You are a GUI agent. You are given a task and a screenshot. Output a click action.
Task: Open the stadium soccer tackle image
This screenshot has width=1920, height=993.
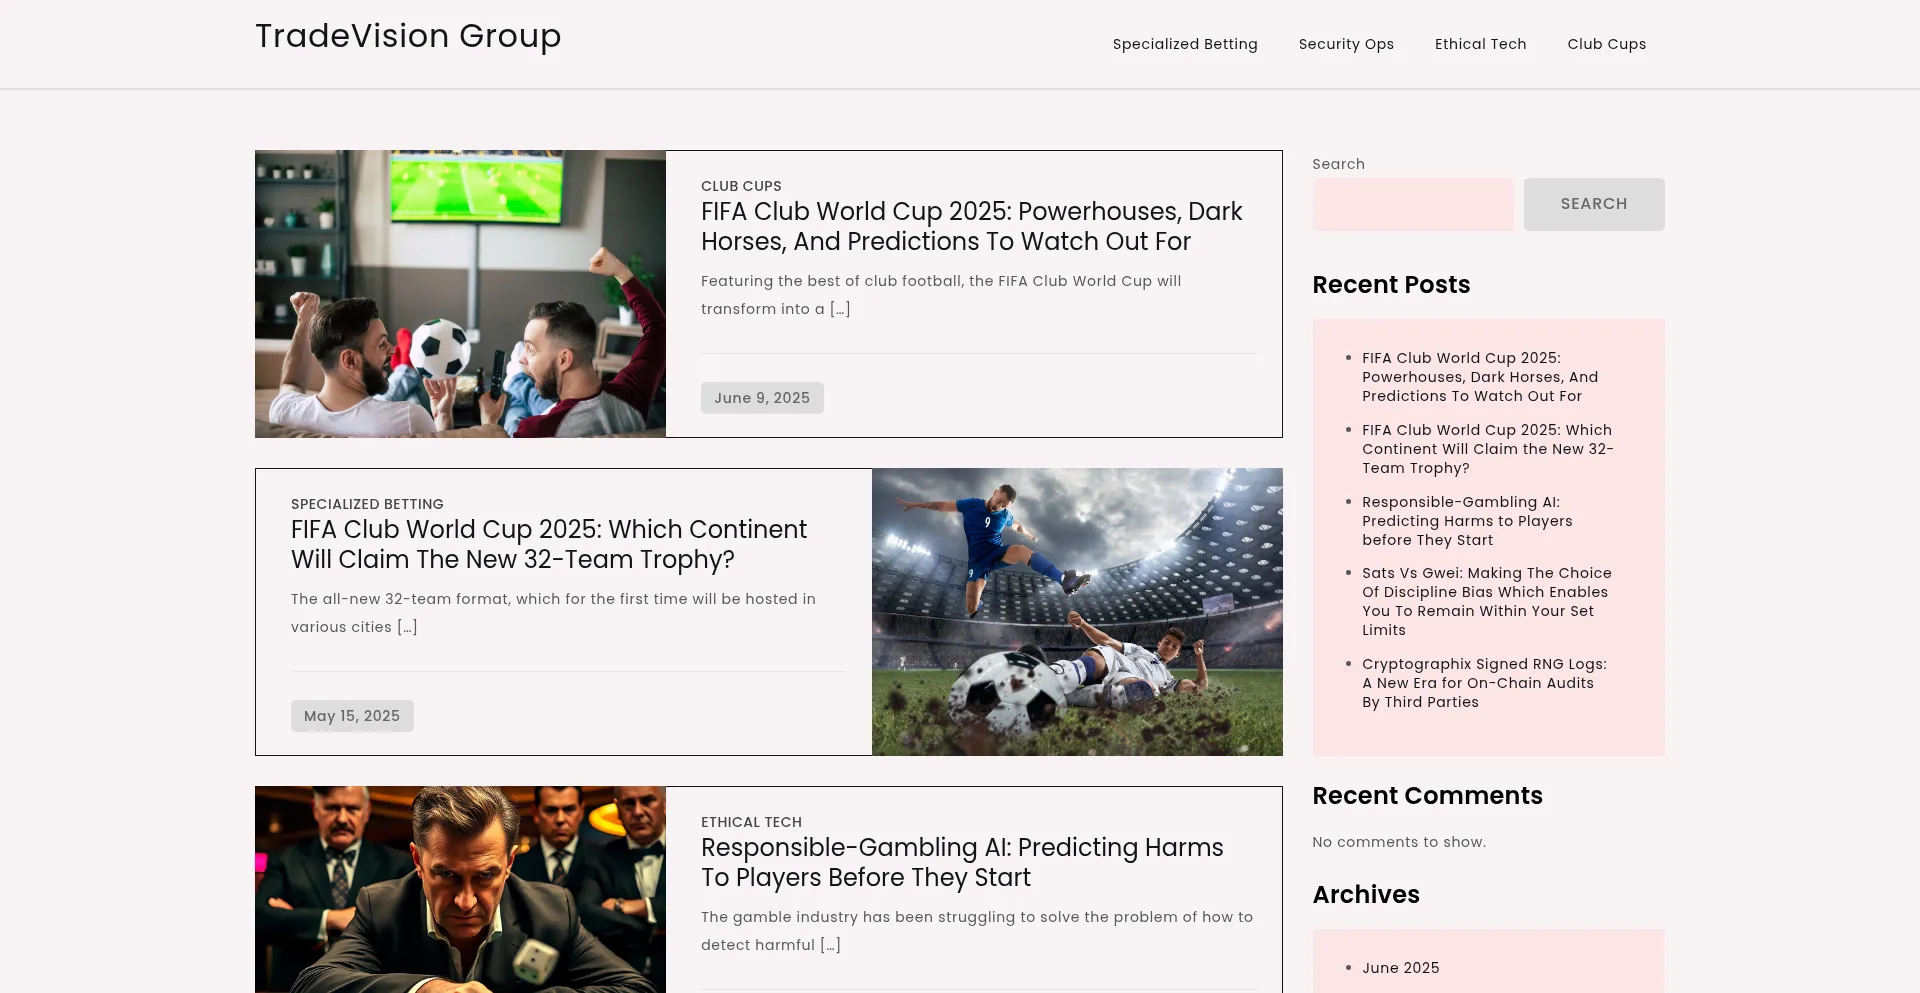click(x=1076, y=611)
